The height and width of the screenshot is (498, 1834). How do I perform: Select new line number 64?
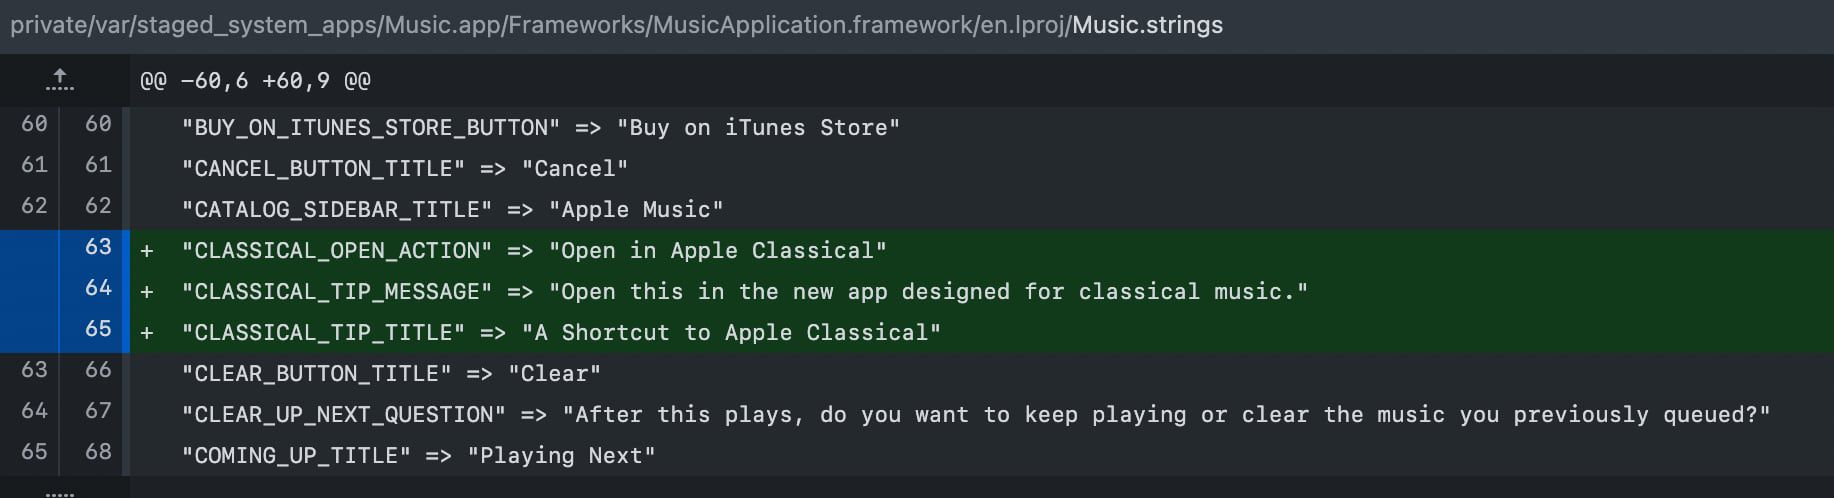98,288
